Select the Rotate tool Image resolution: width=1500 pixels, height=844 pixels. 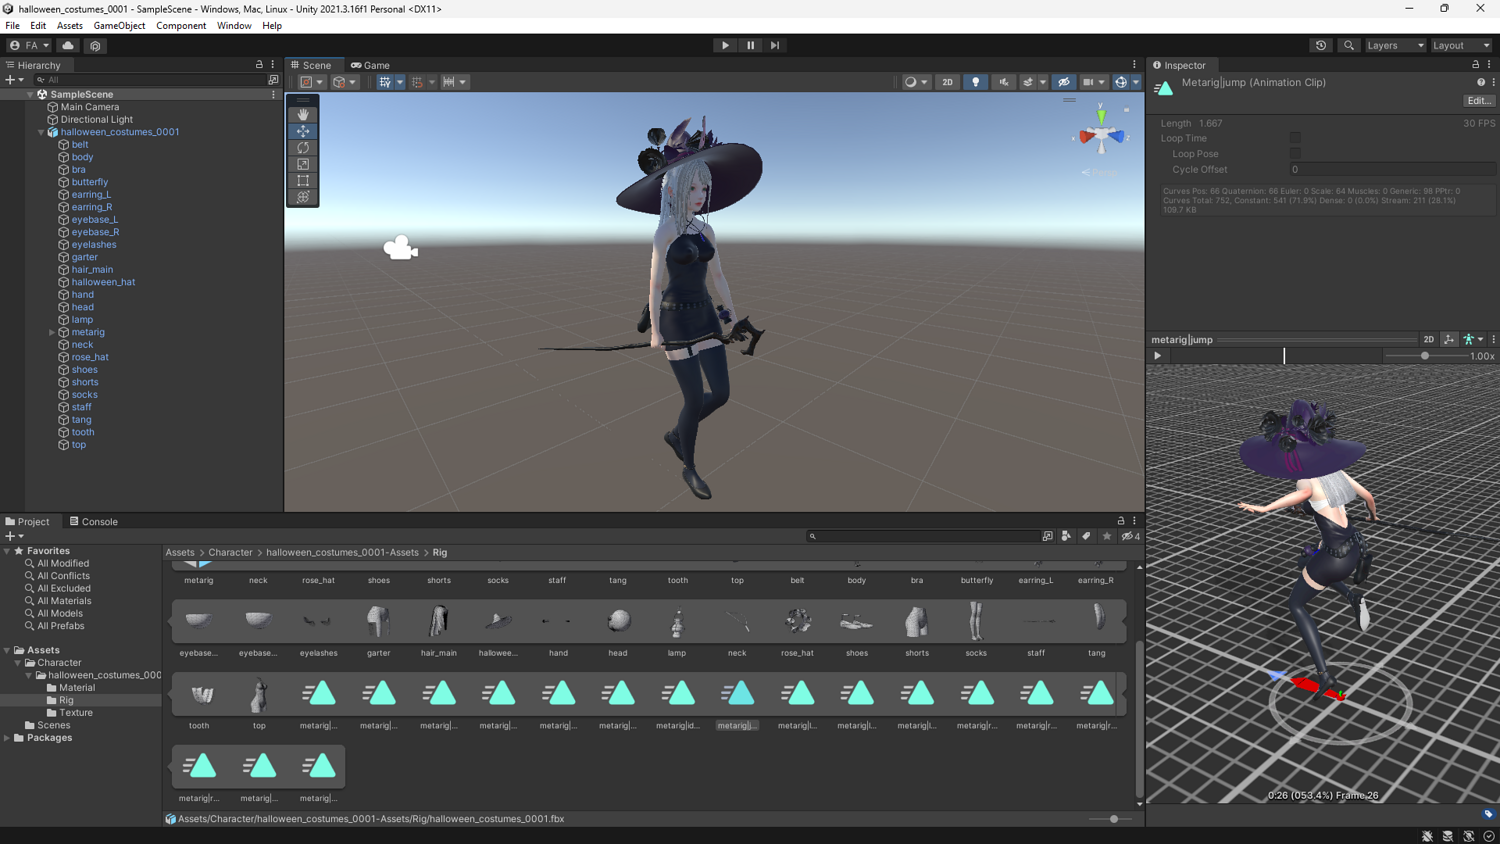303,147
